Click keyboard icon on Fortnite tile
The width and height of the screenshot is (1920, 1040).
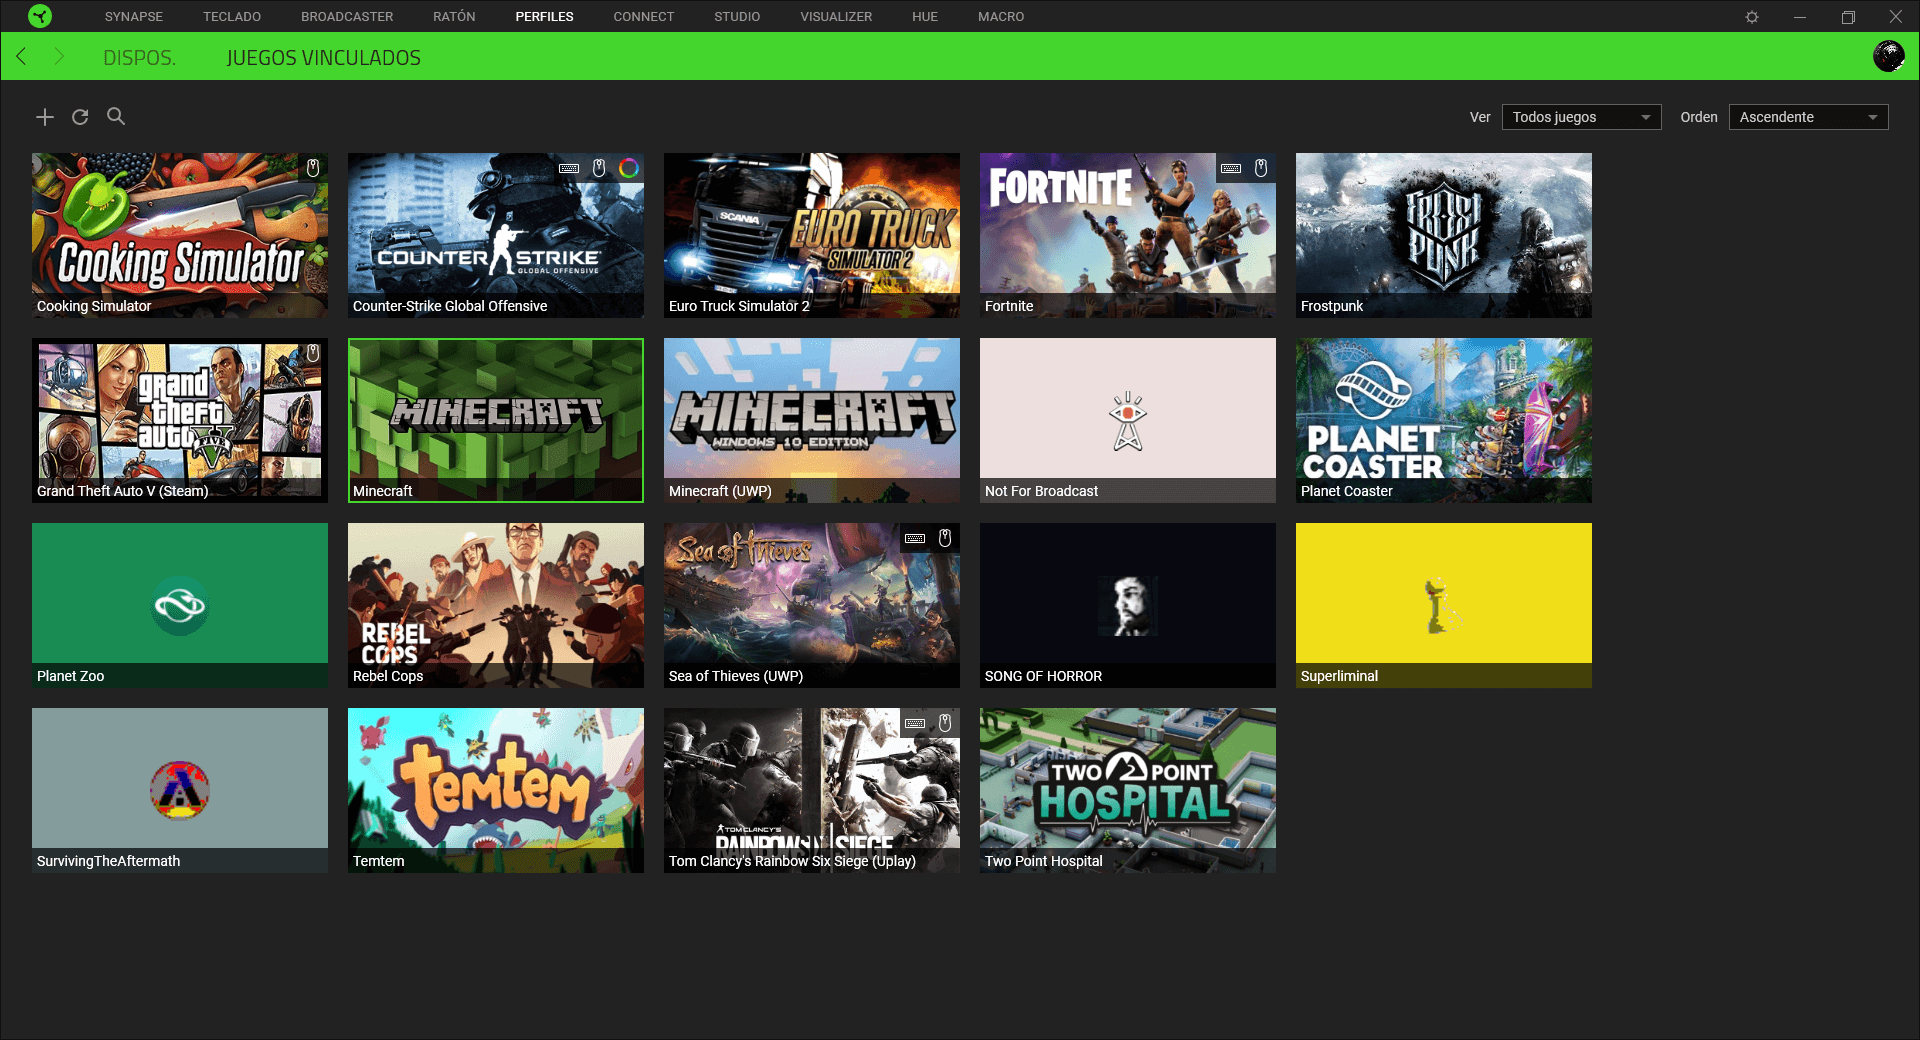click(1231, 168)
